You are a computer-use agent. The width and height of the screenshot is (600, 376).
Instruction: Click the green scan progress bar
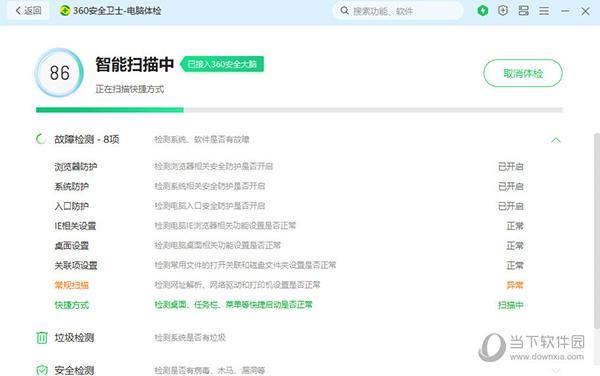[110, 110]
